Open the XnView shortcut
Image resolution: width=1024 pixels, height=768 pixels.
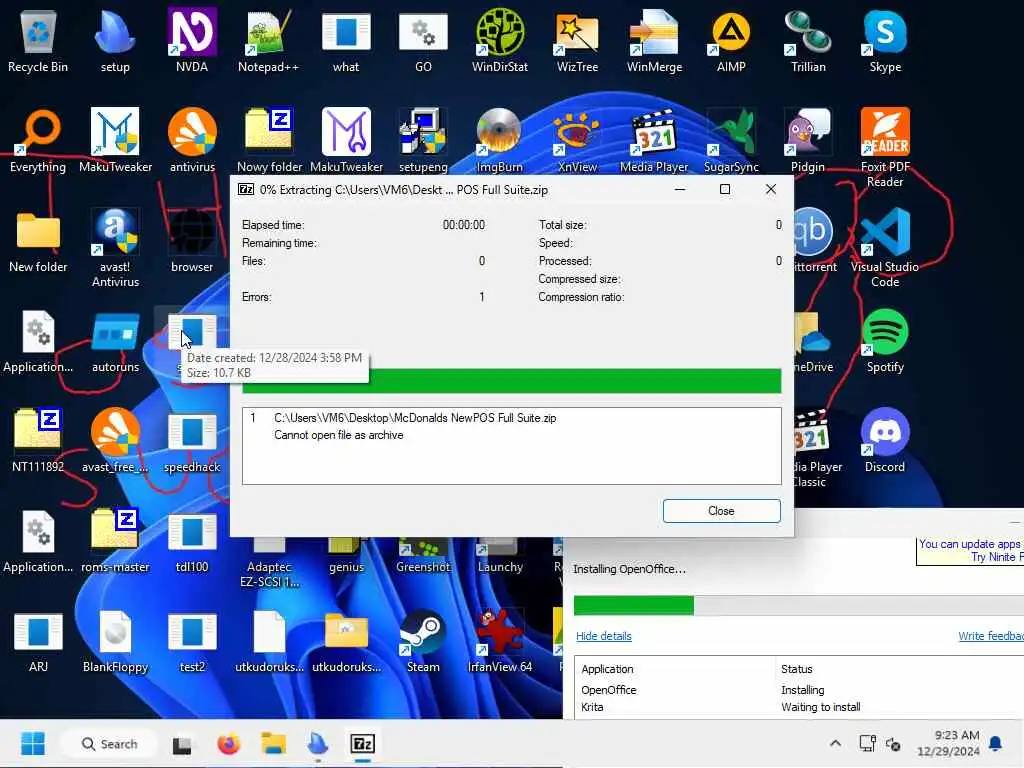pos(577,140)
